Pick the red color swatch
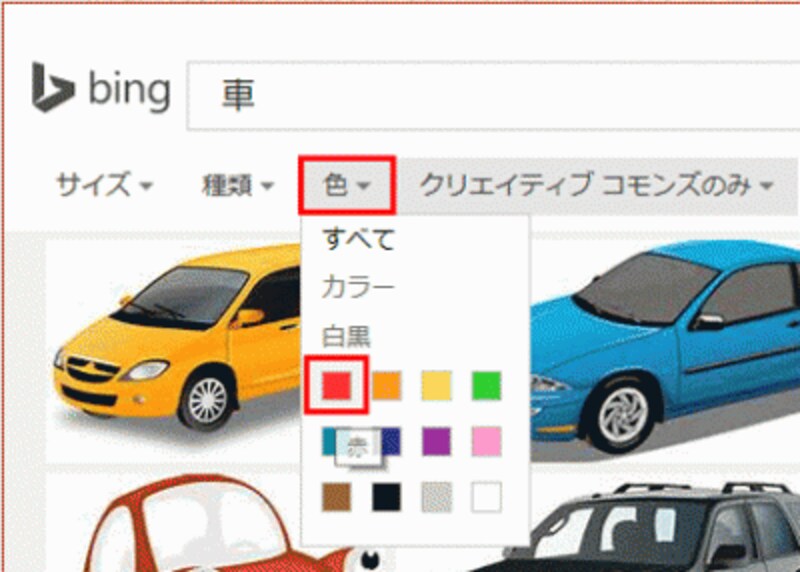The image size is (800, 572). click(x=337, y=385)
